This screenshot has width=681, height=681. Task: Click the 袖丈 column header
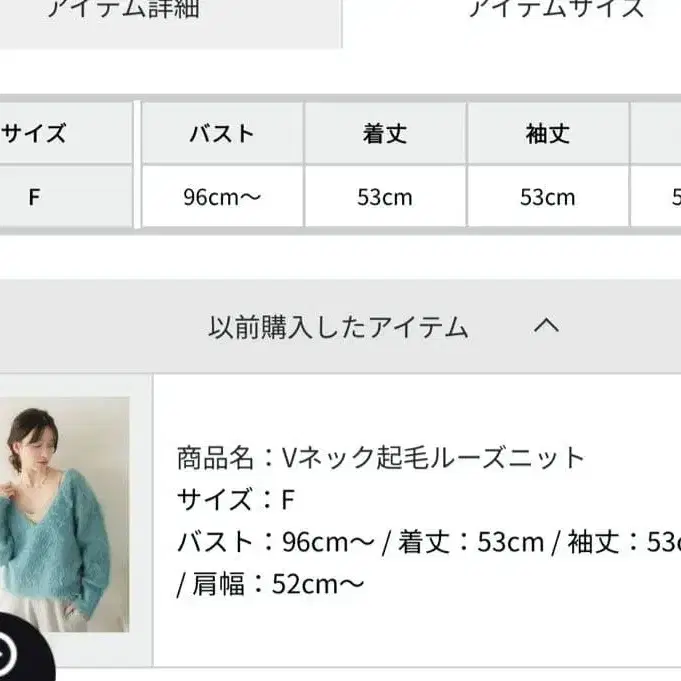pos(548,133)
